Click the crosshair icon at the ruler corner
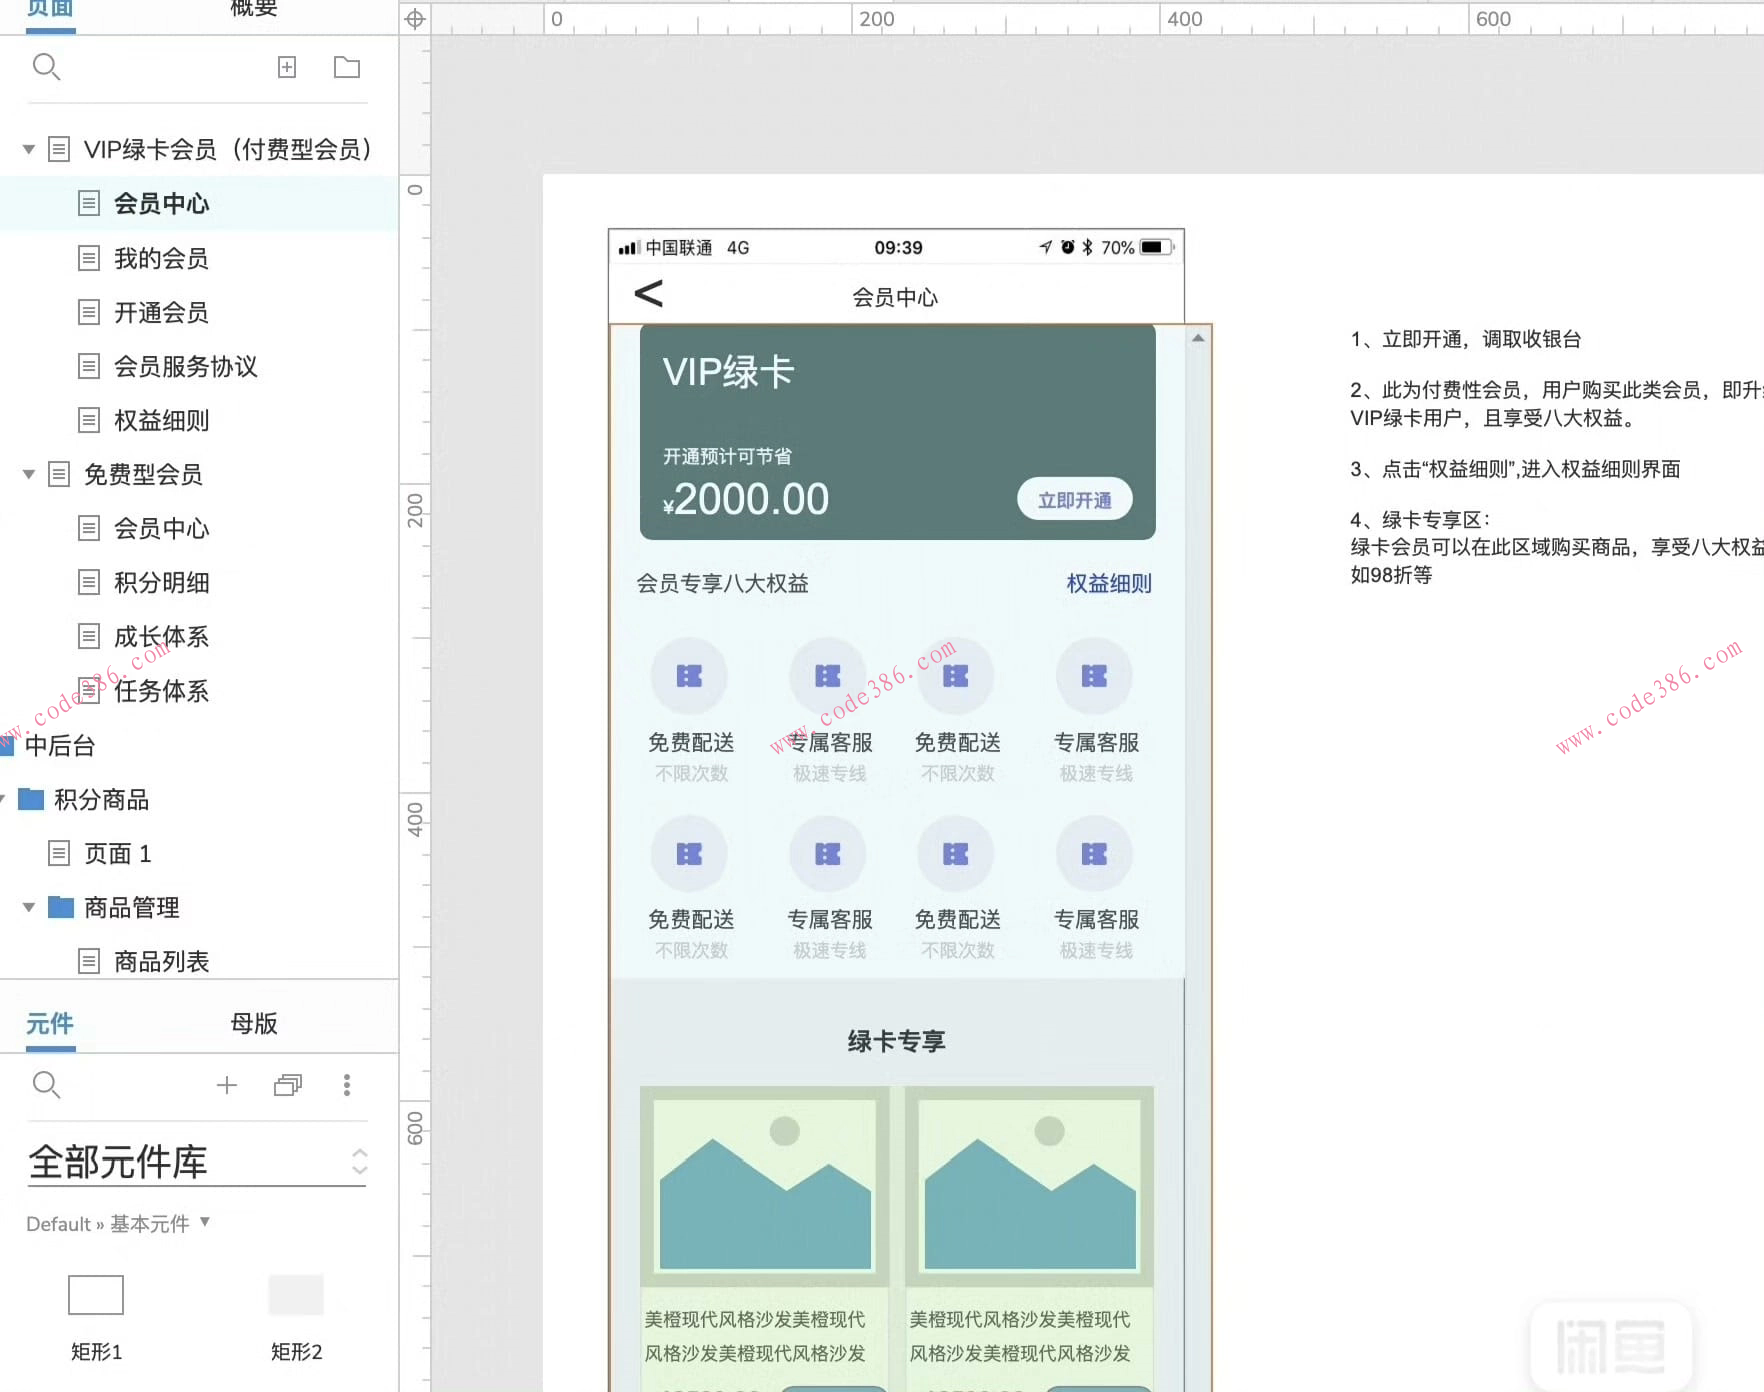The width and height of the screenshot is (1764, 1392). (414, 18)
